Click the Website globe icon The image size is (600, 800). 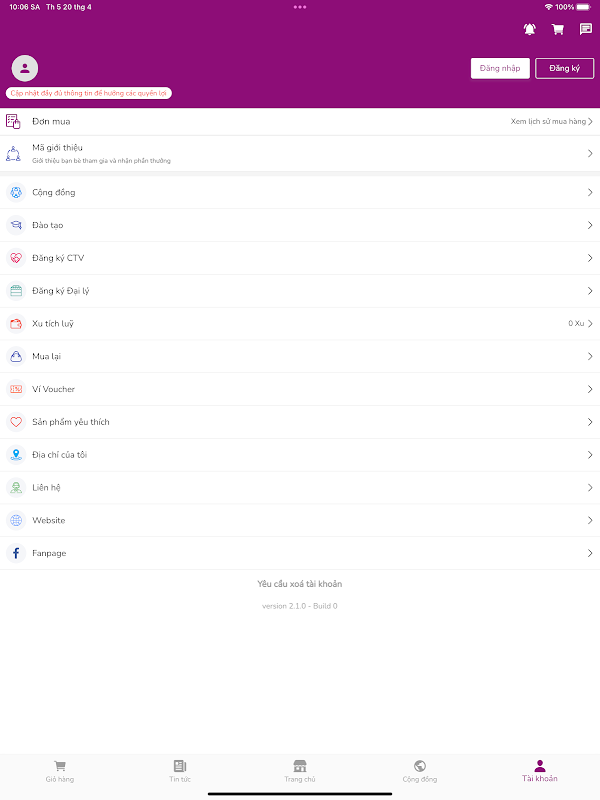[x=16, y=520]
